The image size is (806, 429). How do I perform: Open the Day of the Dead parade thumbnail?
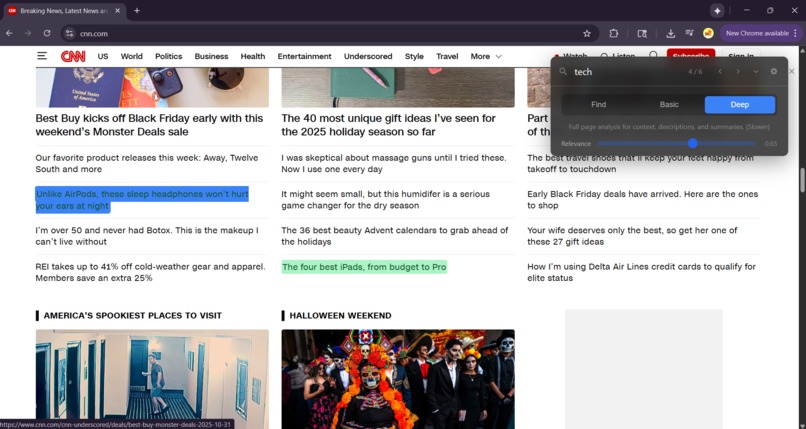click(x=398, y=379)
